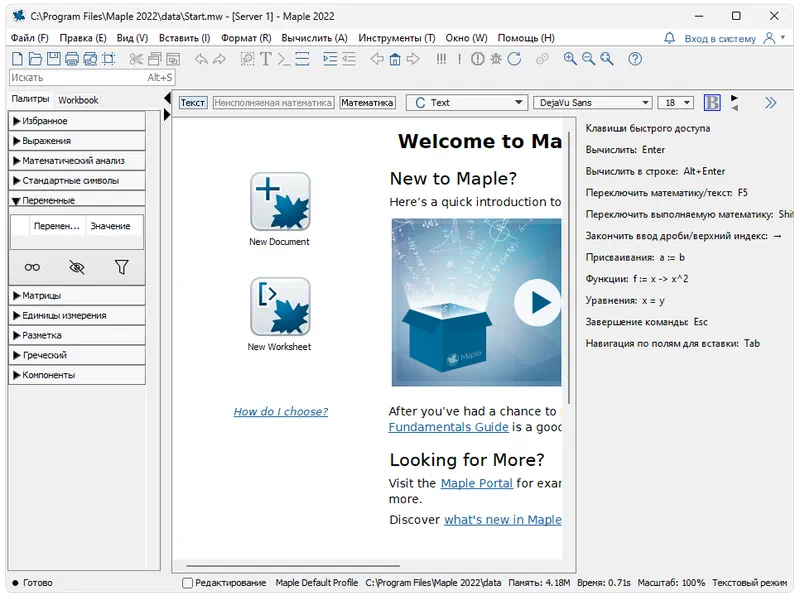Paste using the paste toolbar icon

pyautogui.click(x=173, y=59)
